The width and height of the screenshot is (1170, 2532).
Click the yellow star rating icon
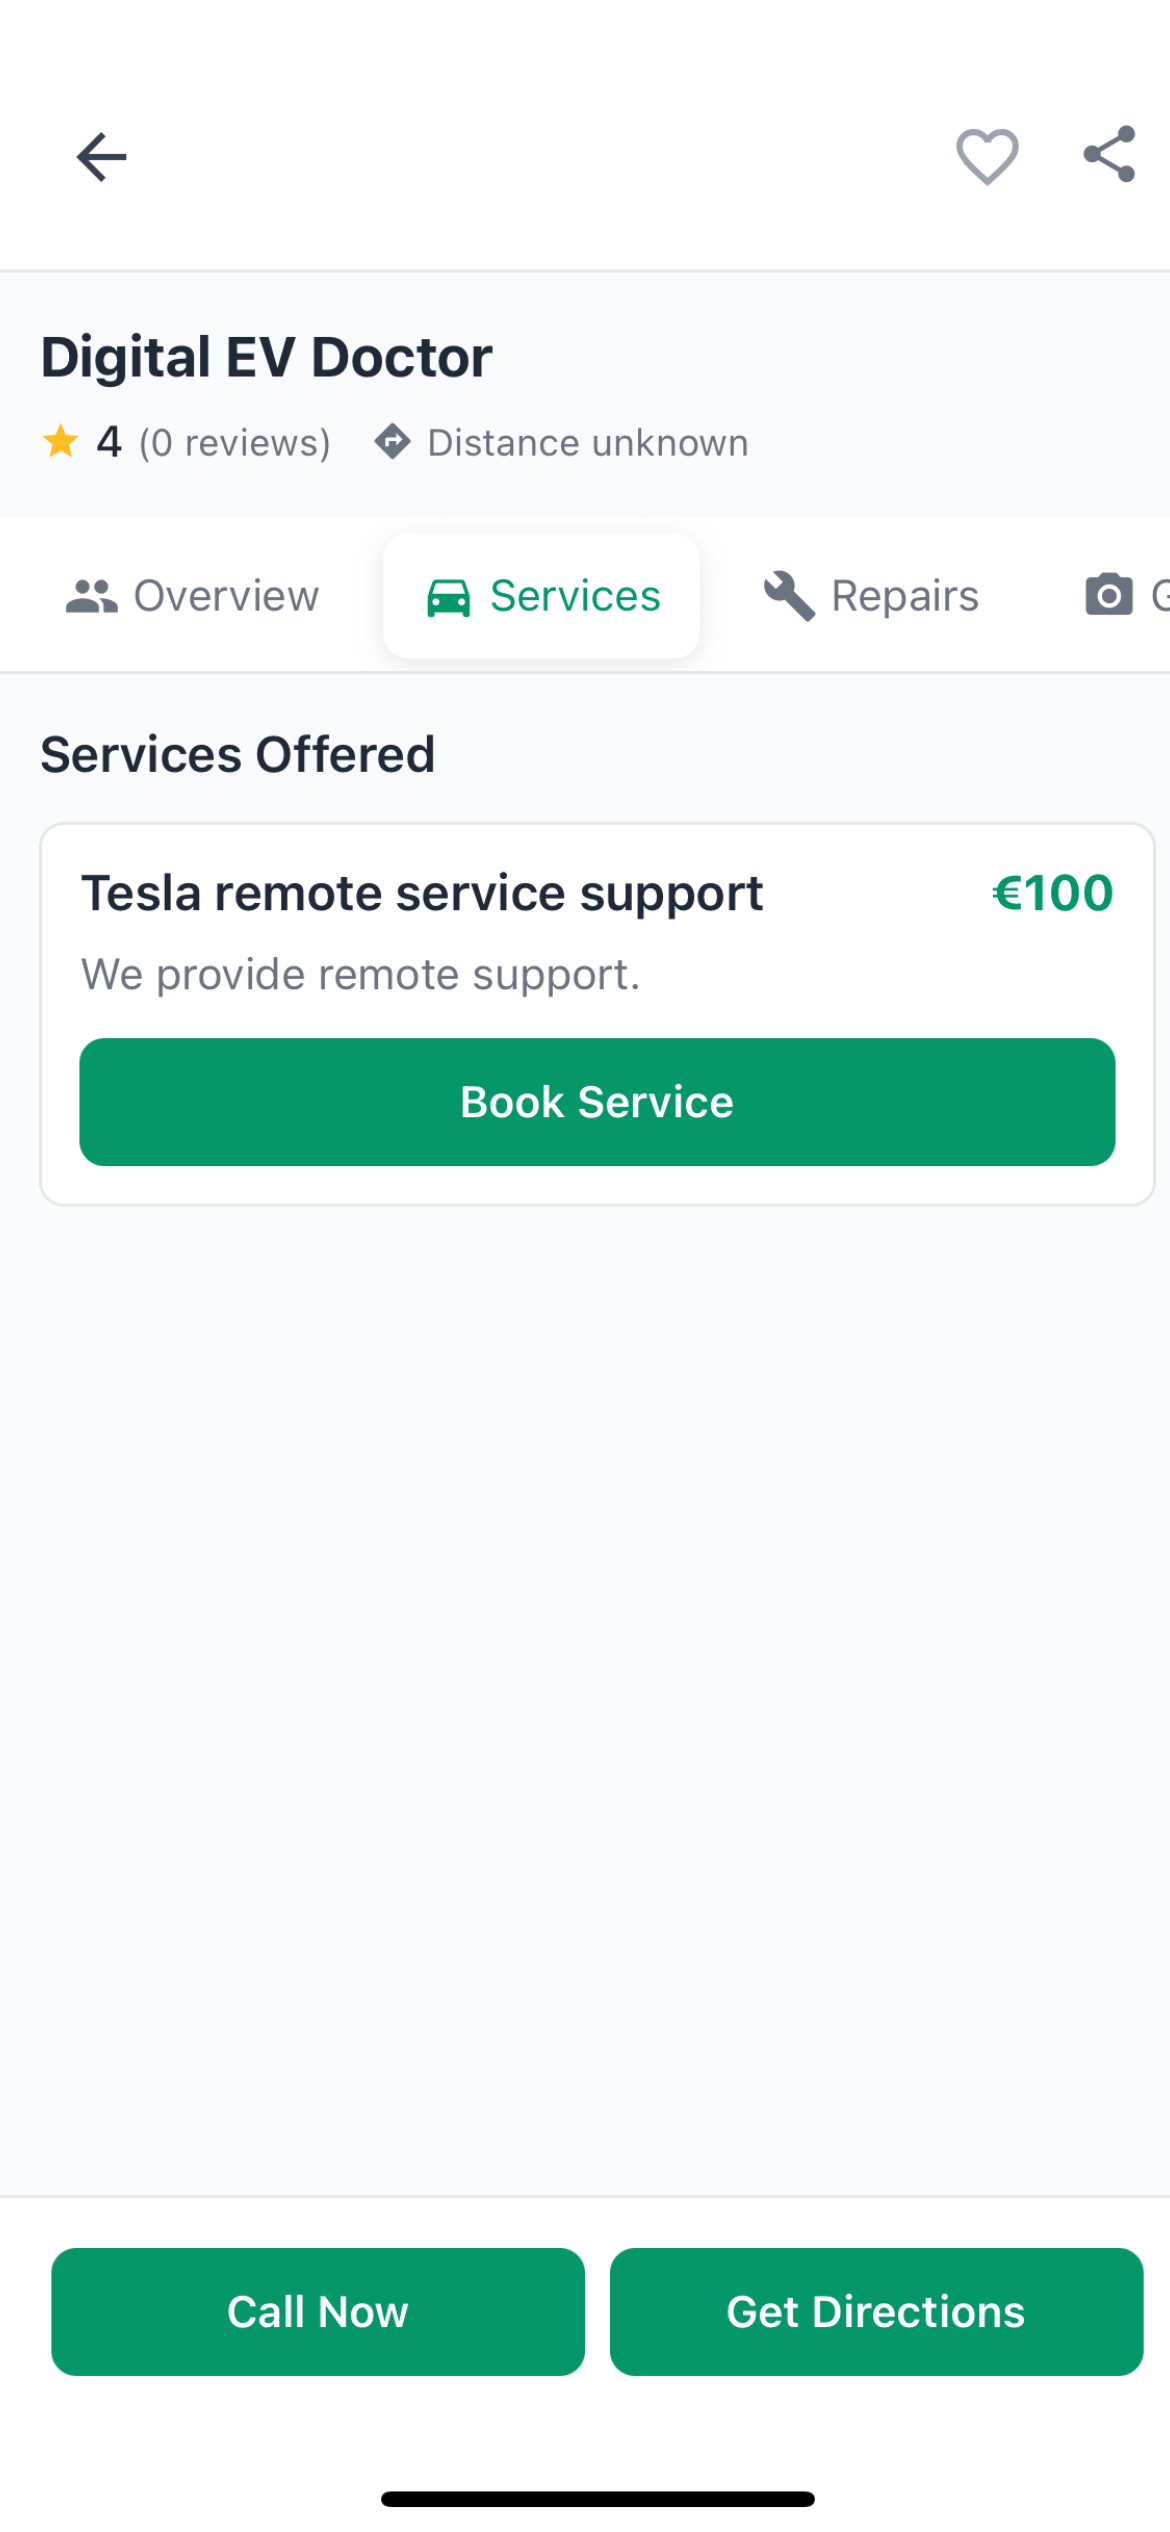[61, 441]
